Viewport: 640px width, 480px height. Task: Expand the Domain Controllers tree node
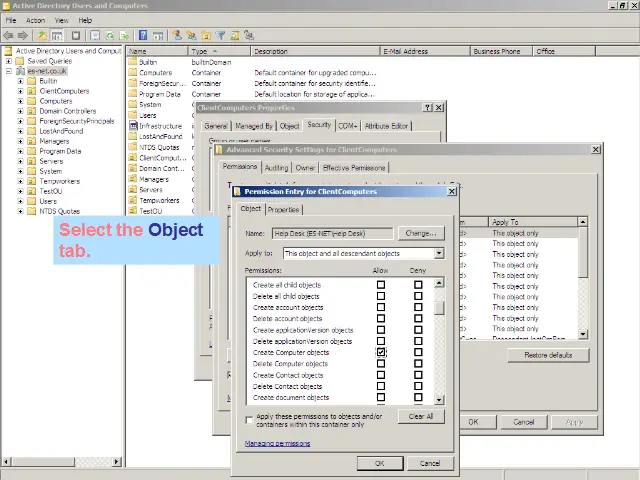(x=20, y=111)
